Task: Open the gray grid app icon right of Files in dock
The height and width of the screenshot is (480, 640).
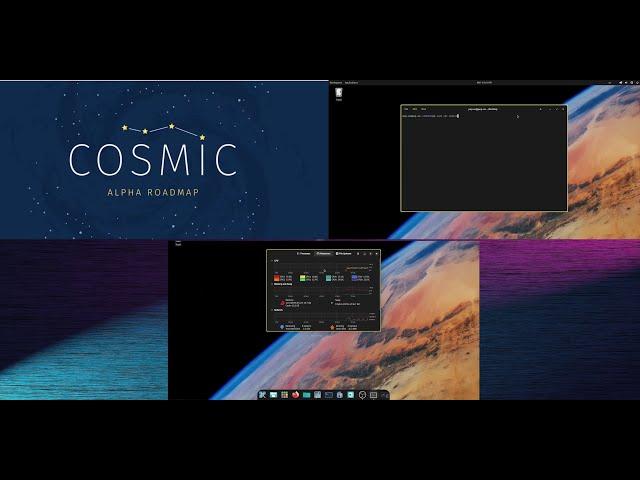Action: (318, 395)
